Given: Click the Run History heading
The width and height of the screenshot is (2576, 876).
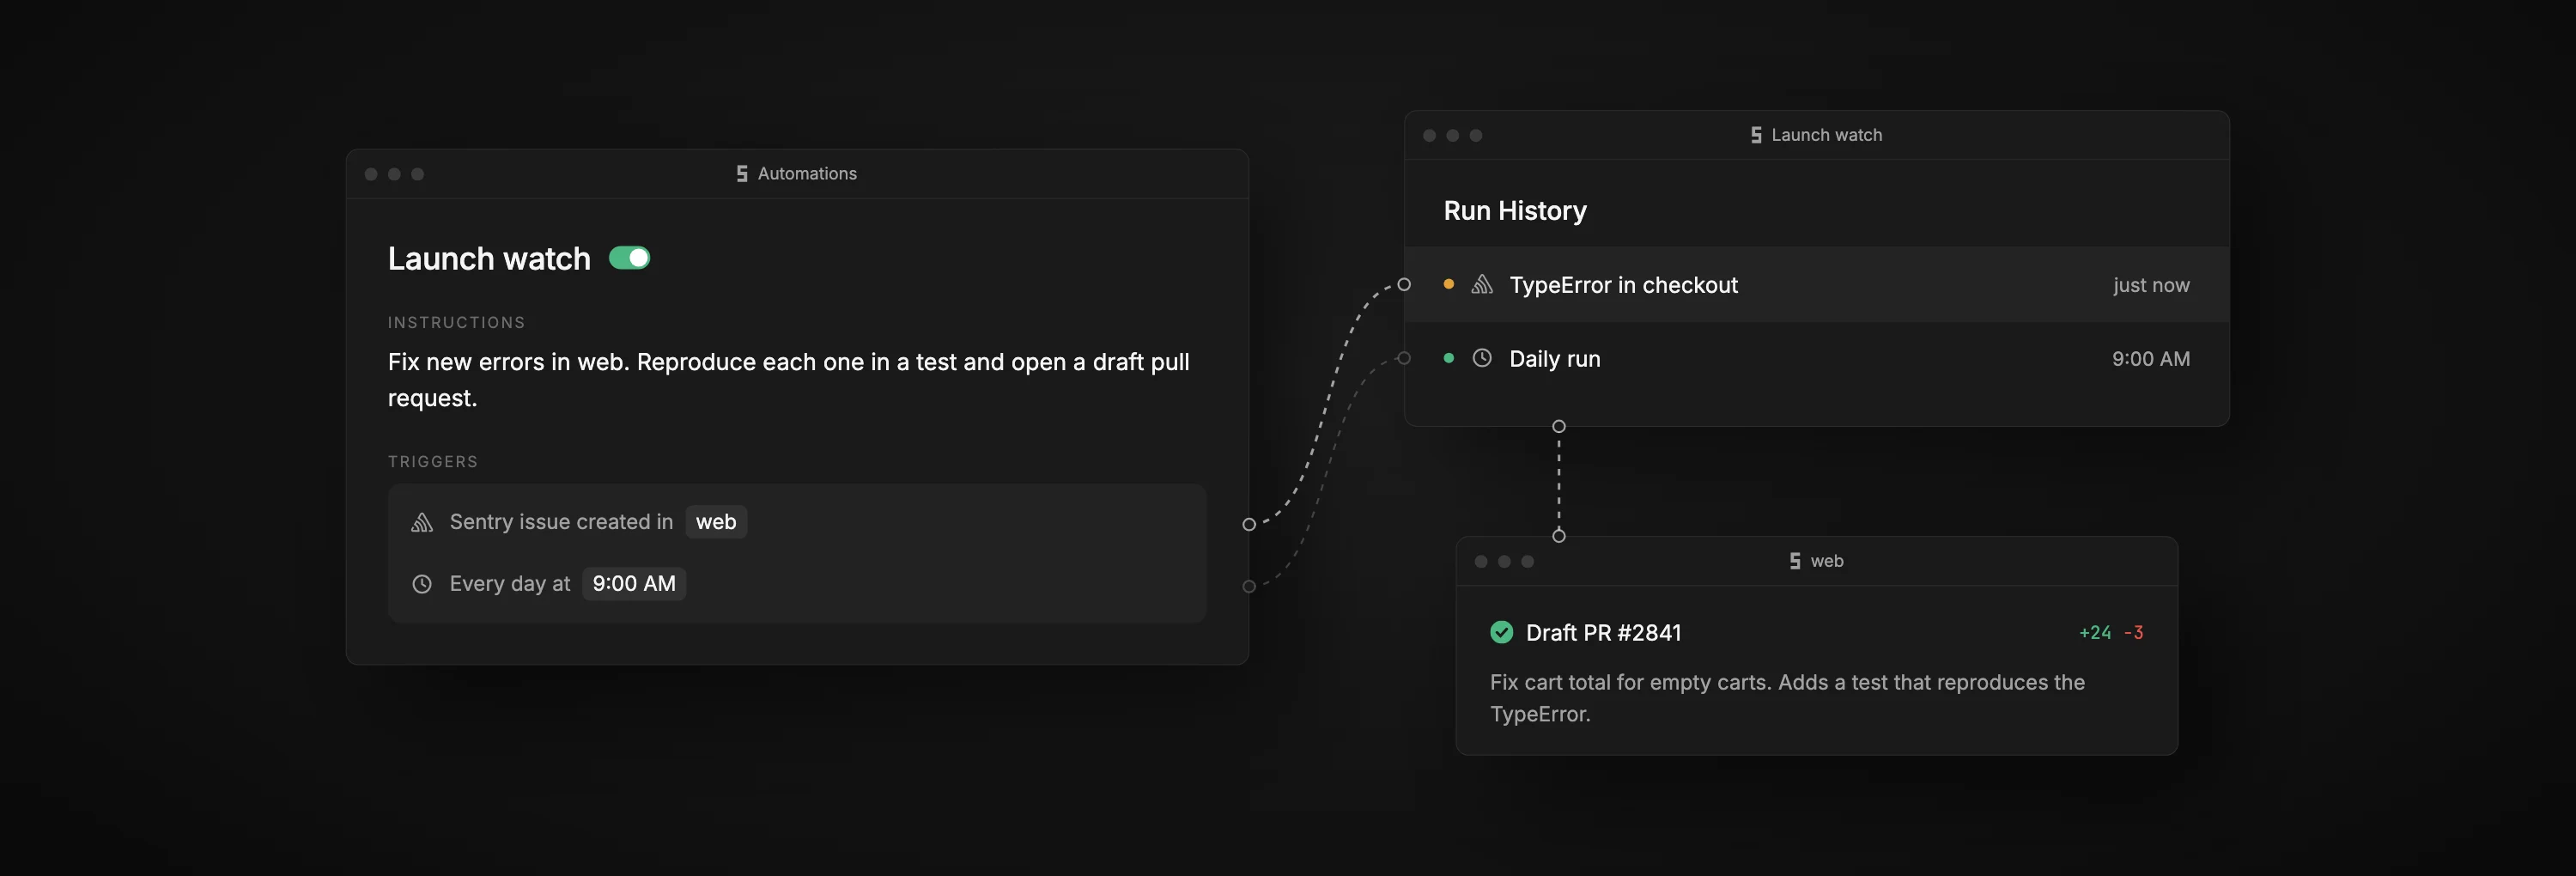Looking at the screenshot, I should (1515, 211).
